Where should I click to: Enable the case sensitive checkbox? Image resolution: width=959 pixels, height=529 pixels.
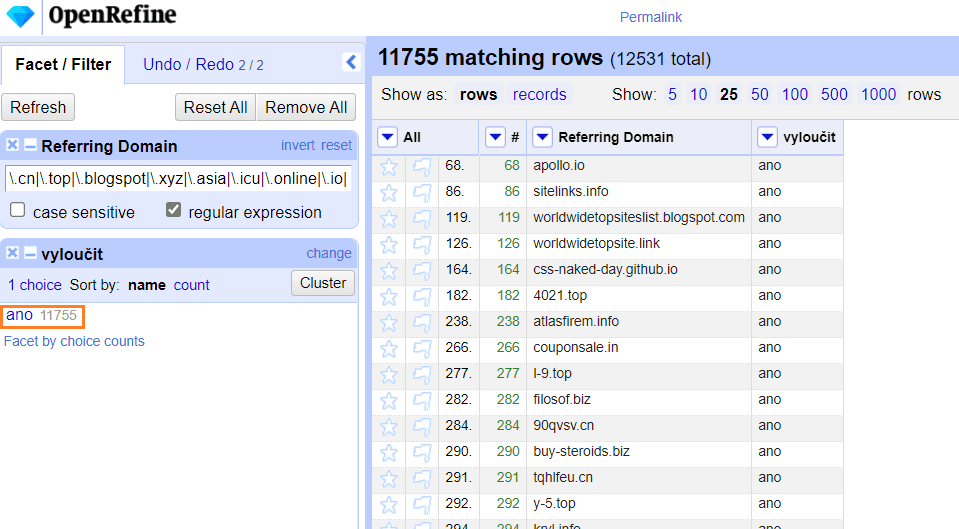point(18,211)
